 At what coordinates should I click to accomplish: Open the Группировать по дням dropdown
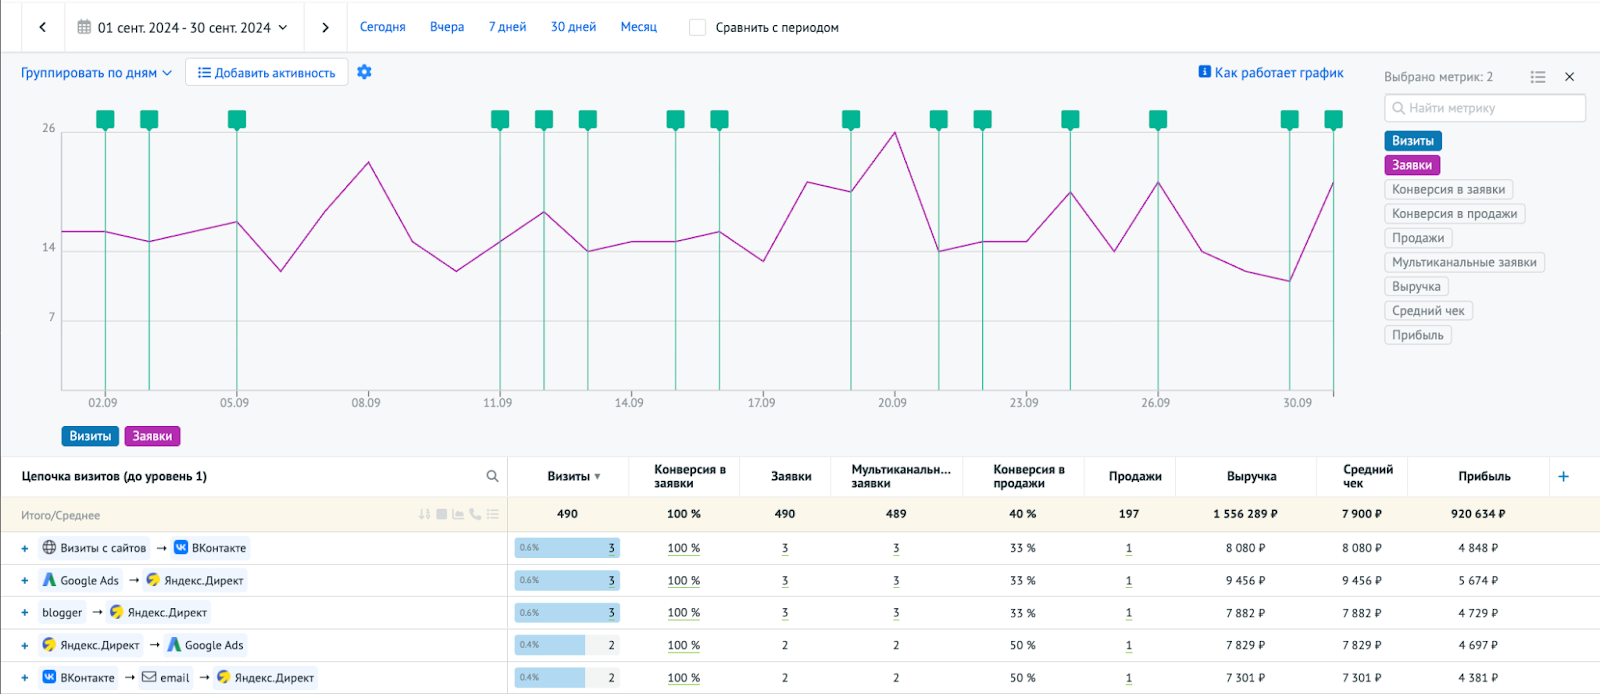pos(96,73)
